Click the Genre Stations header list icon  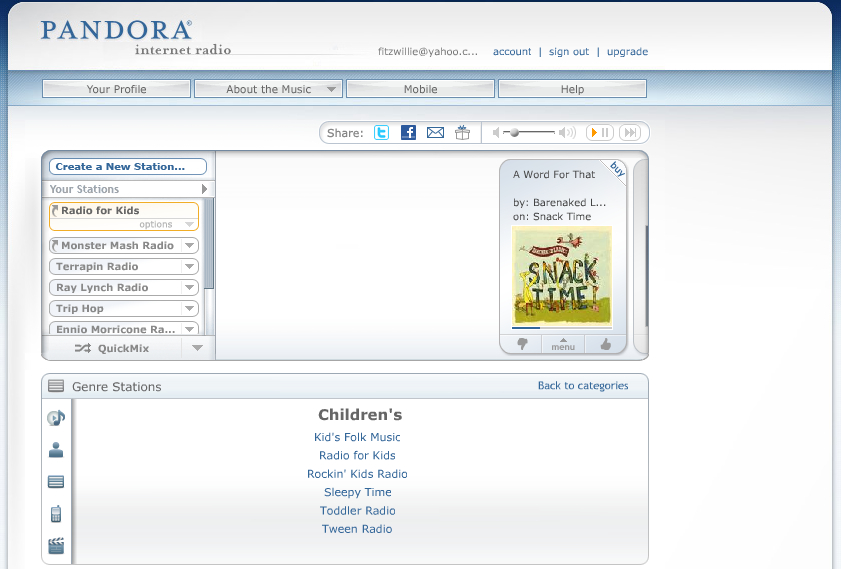(56, 386)
